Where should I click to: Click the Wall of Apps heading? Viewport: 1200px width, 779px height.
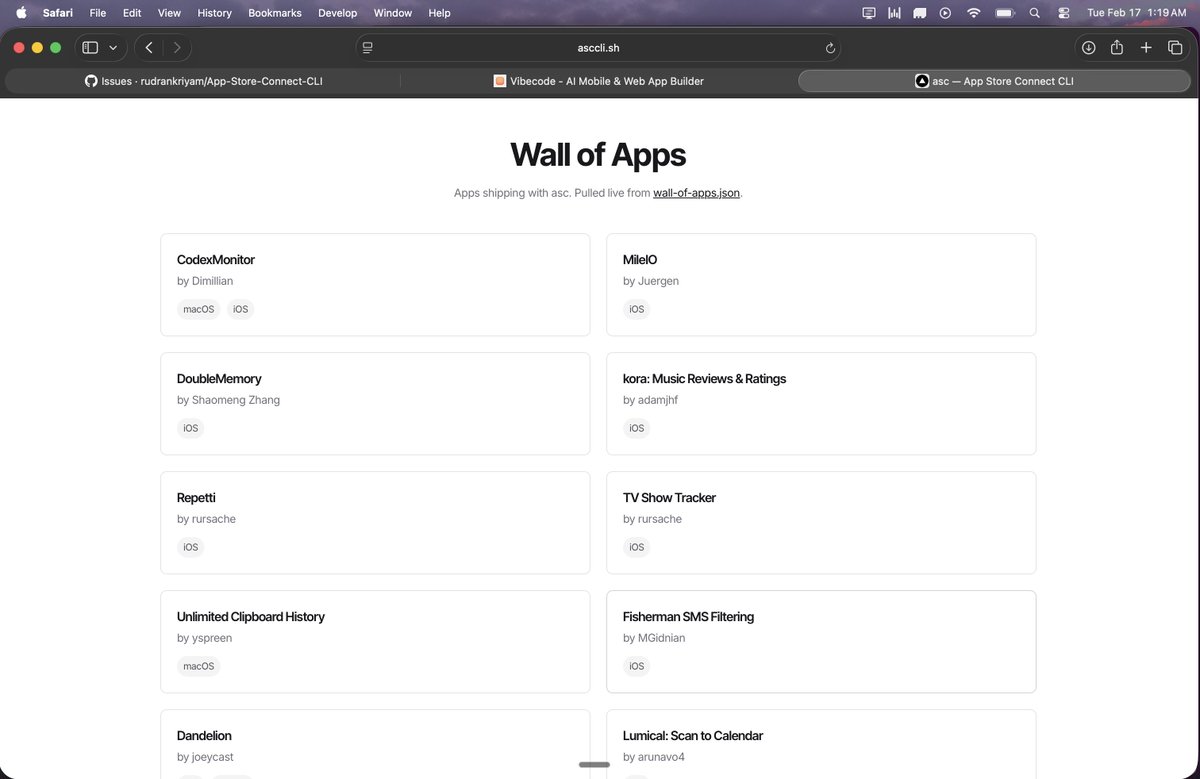(x=598, y=154)
